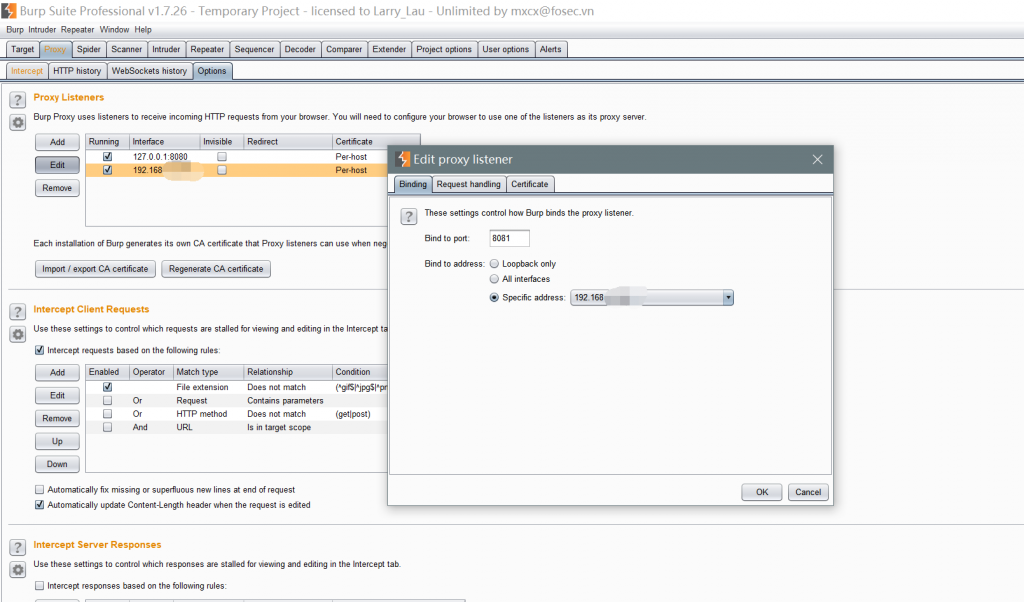Disable the File extension rule checkbox
This screenshot has height=602, width=1024.
point(108,387)
